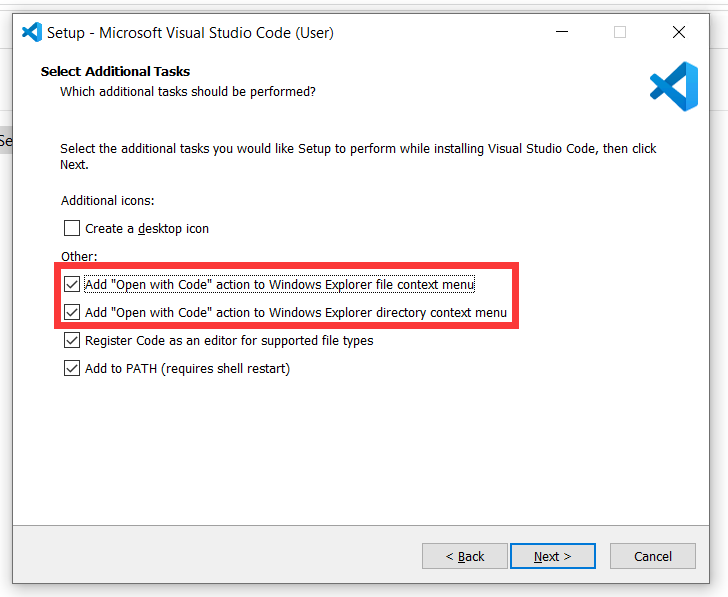Click the Additional icons section label
This screenshot has height=597, width=728.
pos(107,200)
